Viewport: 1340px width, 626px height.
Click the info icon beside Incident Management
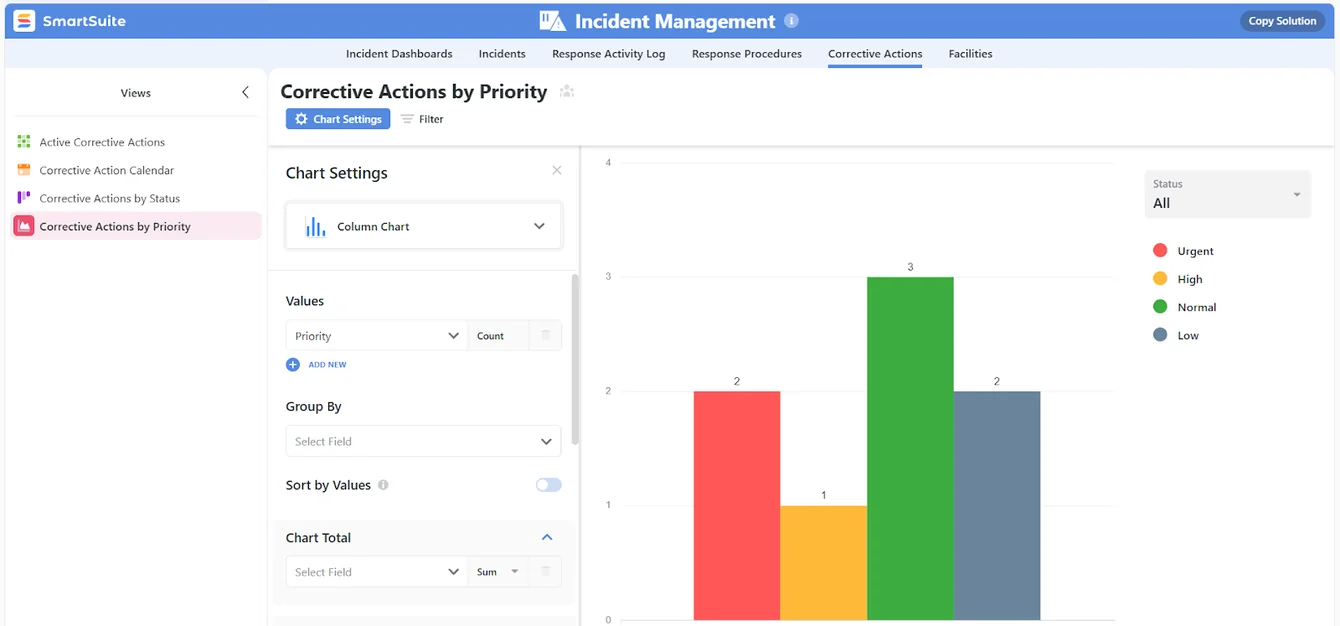point(792,21)
